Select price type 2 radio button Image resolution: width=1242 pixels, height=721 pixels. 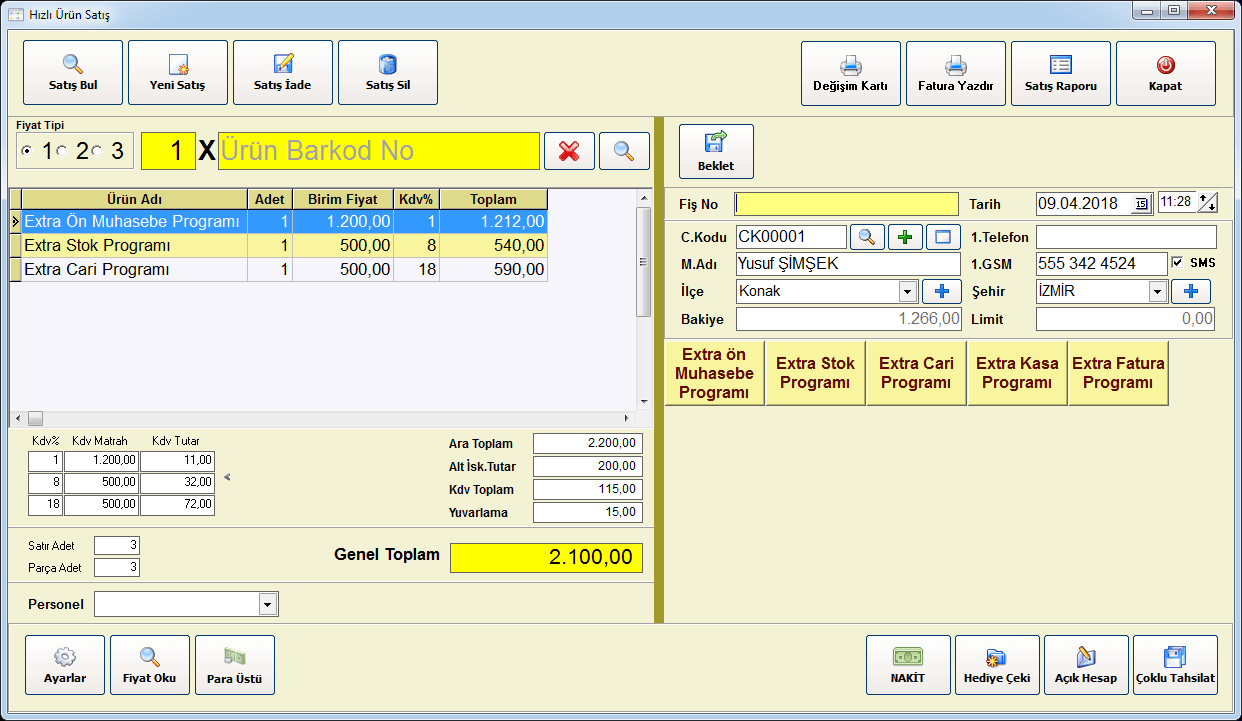(62, 151)
